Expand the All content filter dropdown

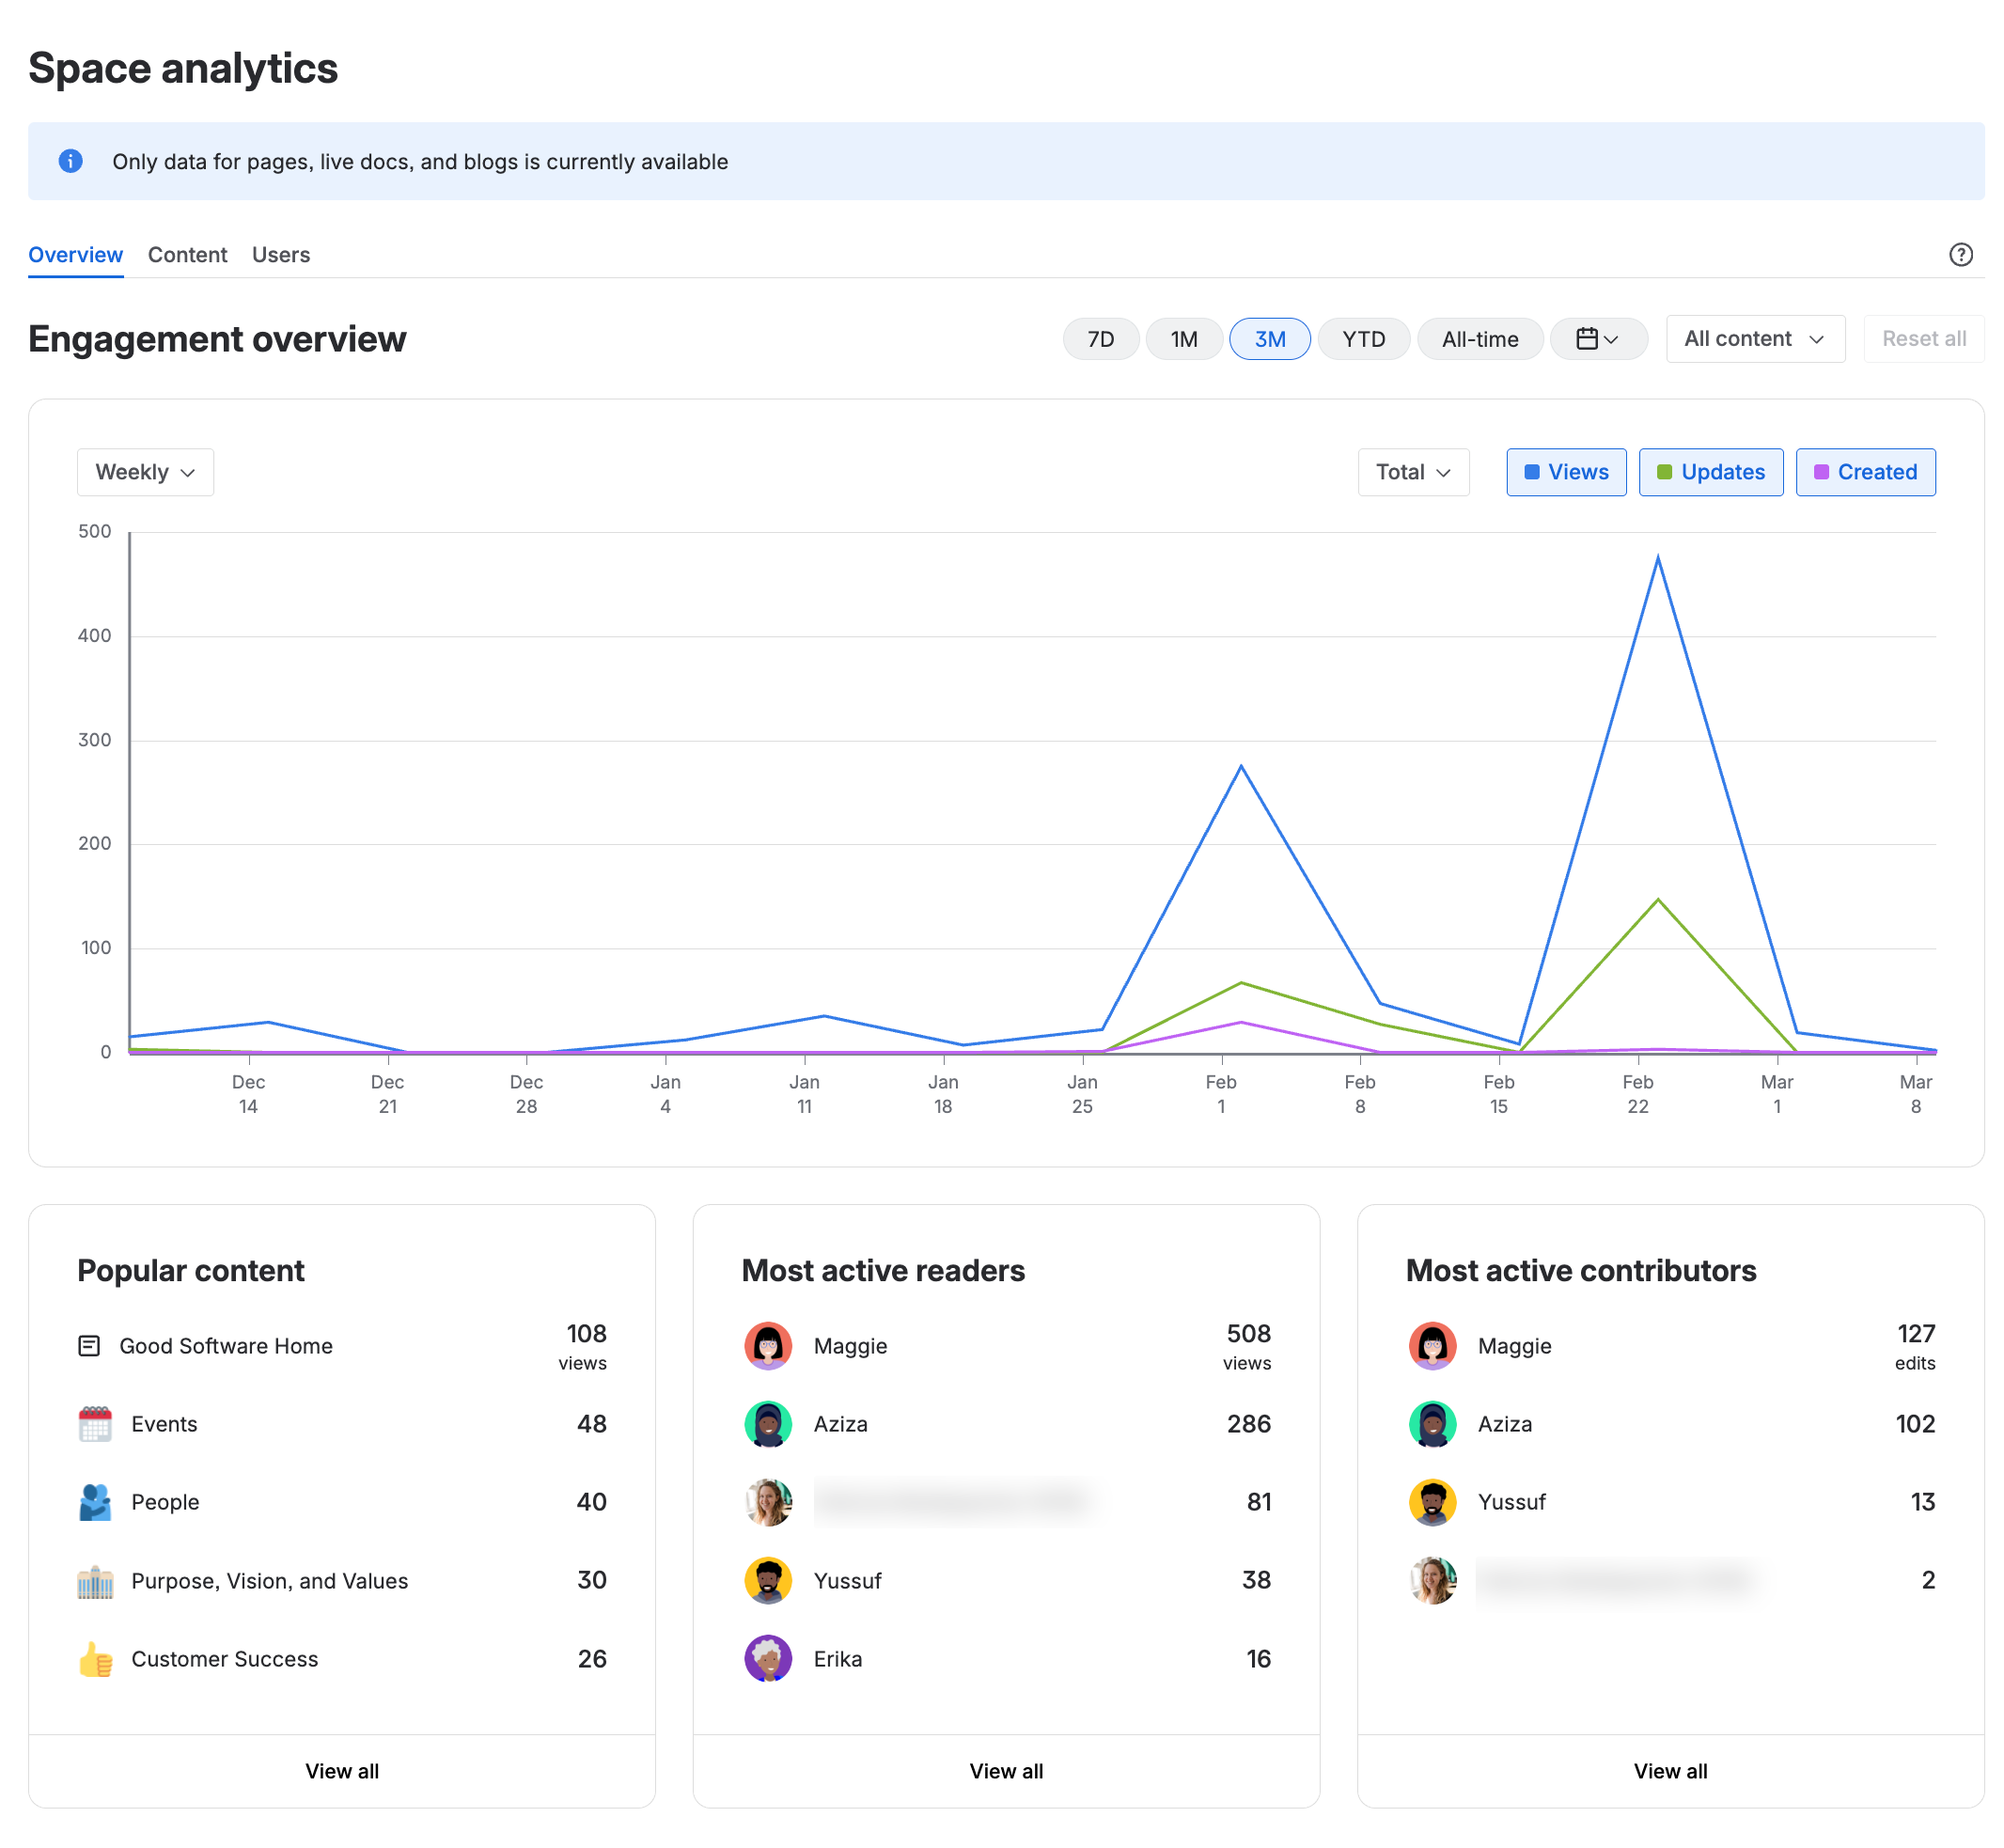click(1754, 339)
